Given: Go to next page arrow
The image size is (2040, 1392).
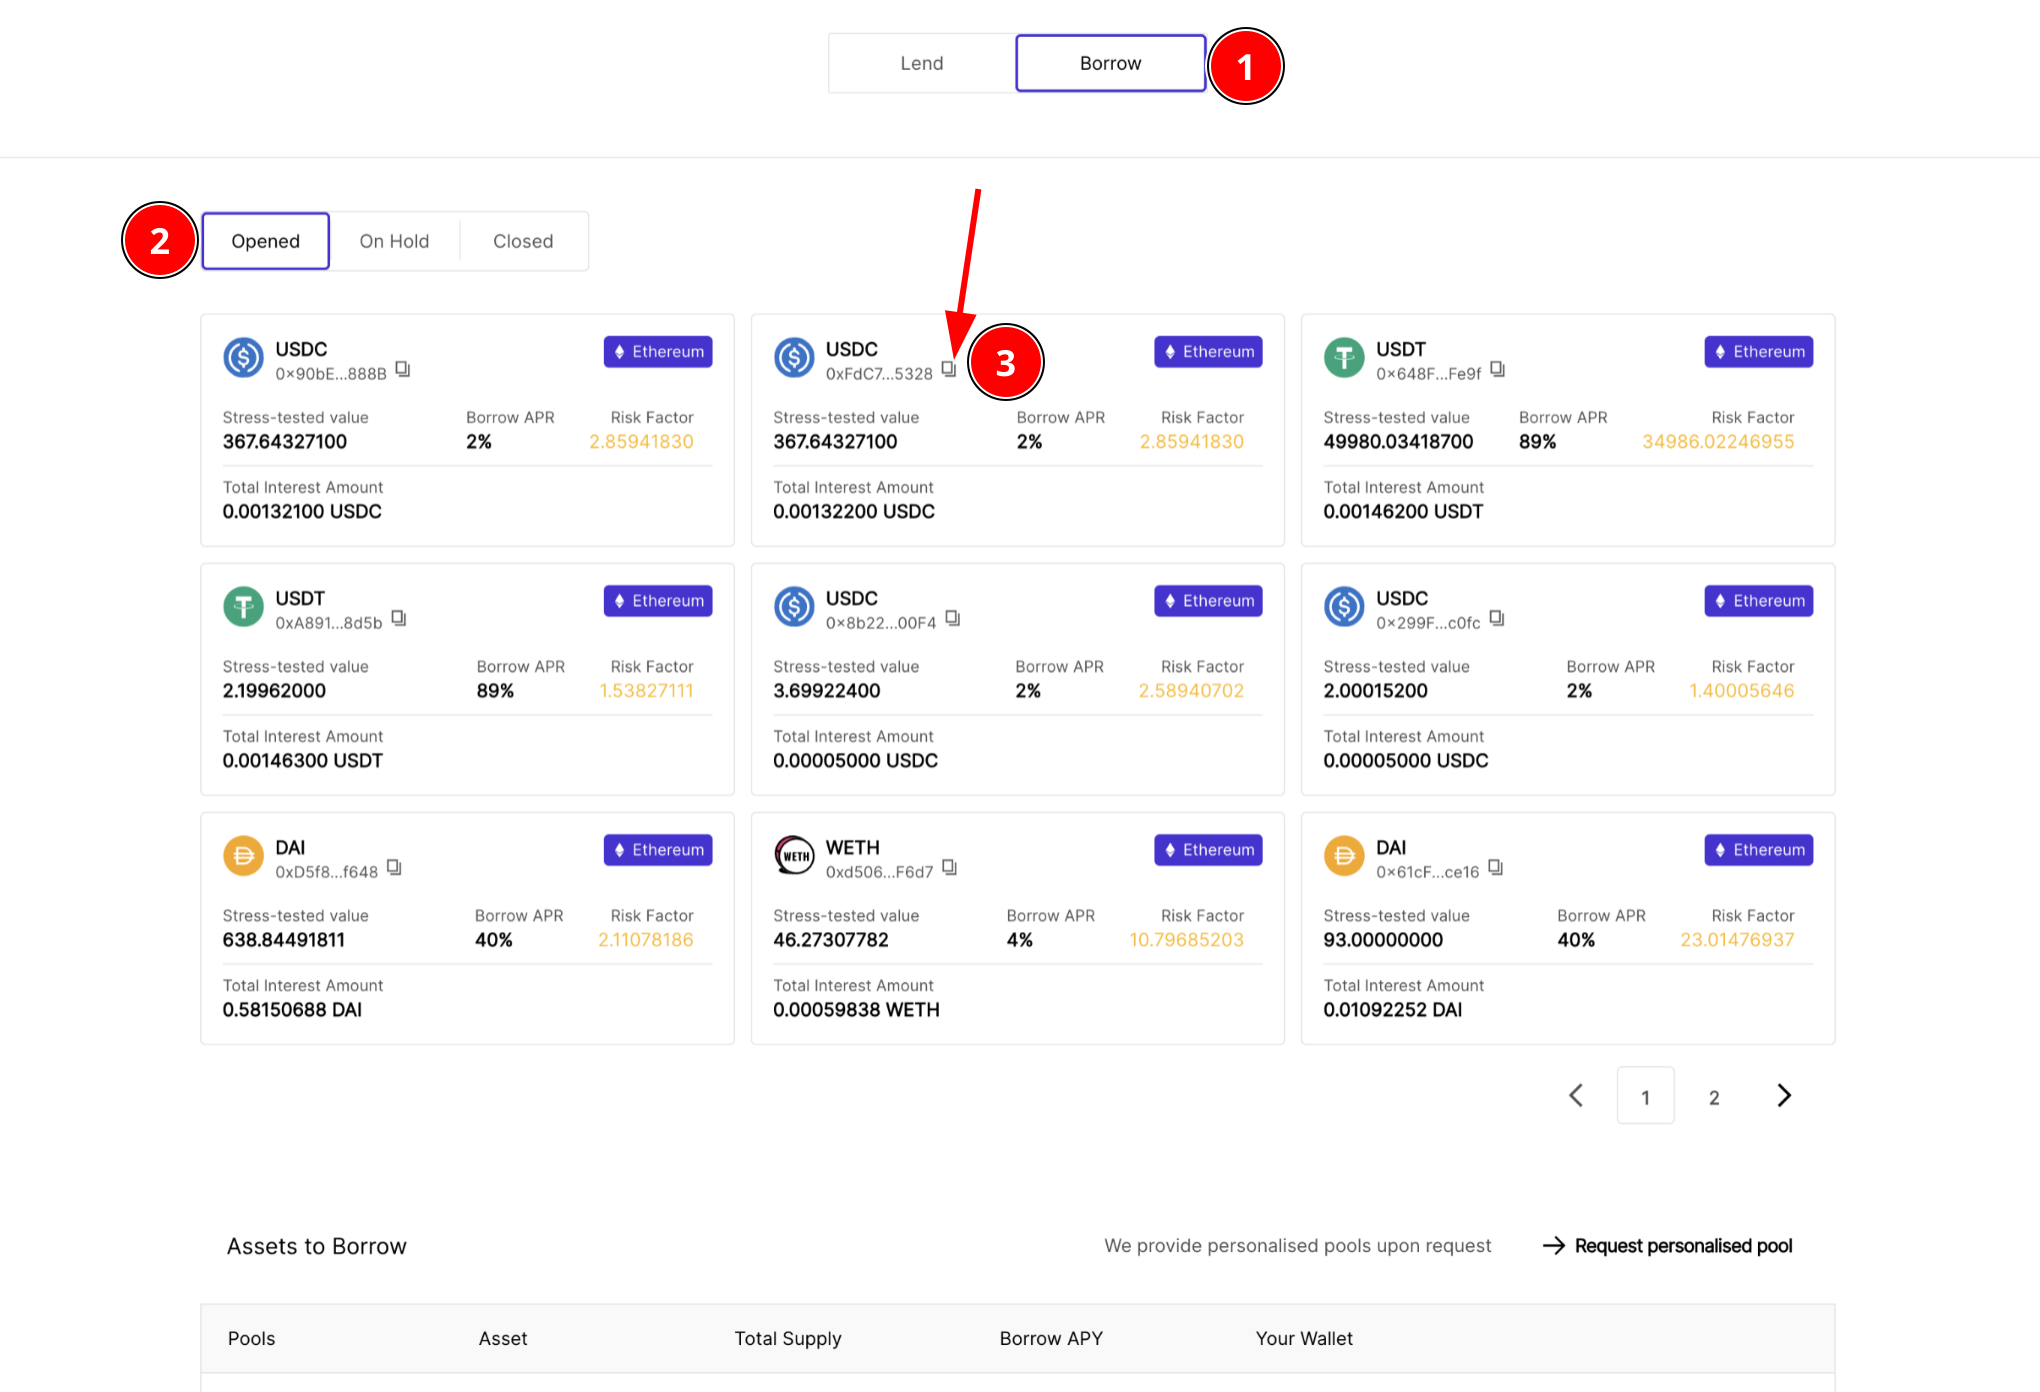Looking at the screenshot, I should pyautogui.click(x=1784, y=1096).
